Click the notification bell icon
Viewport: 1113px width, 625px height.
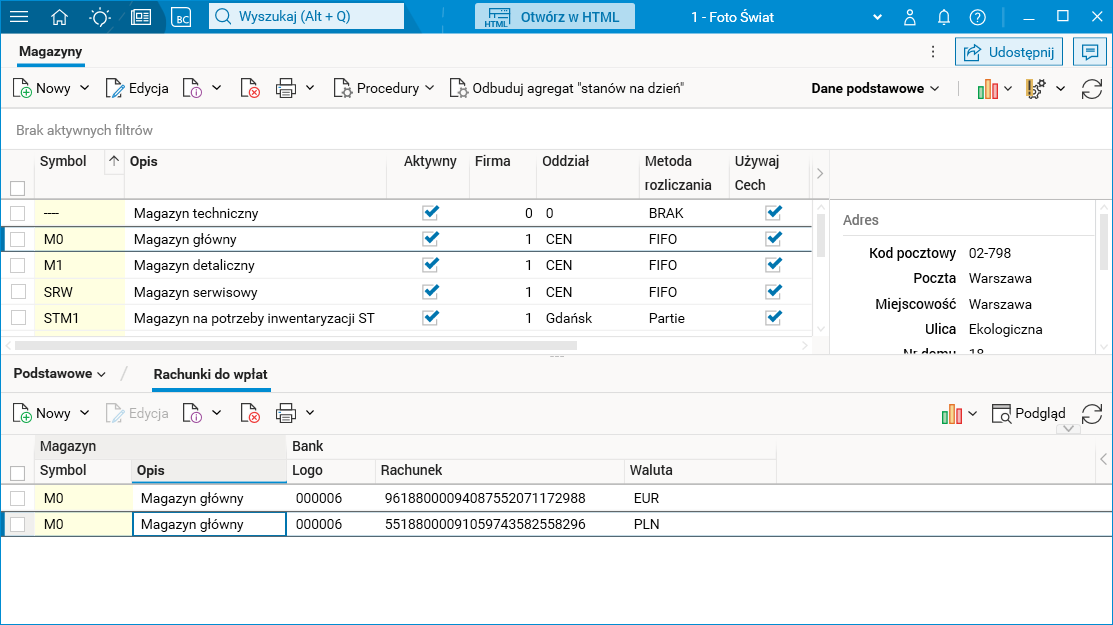[x=943, y=17]
